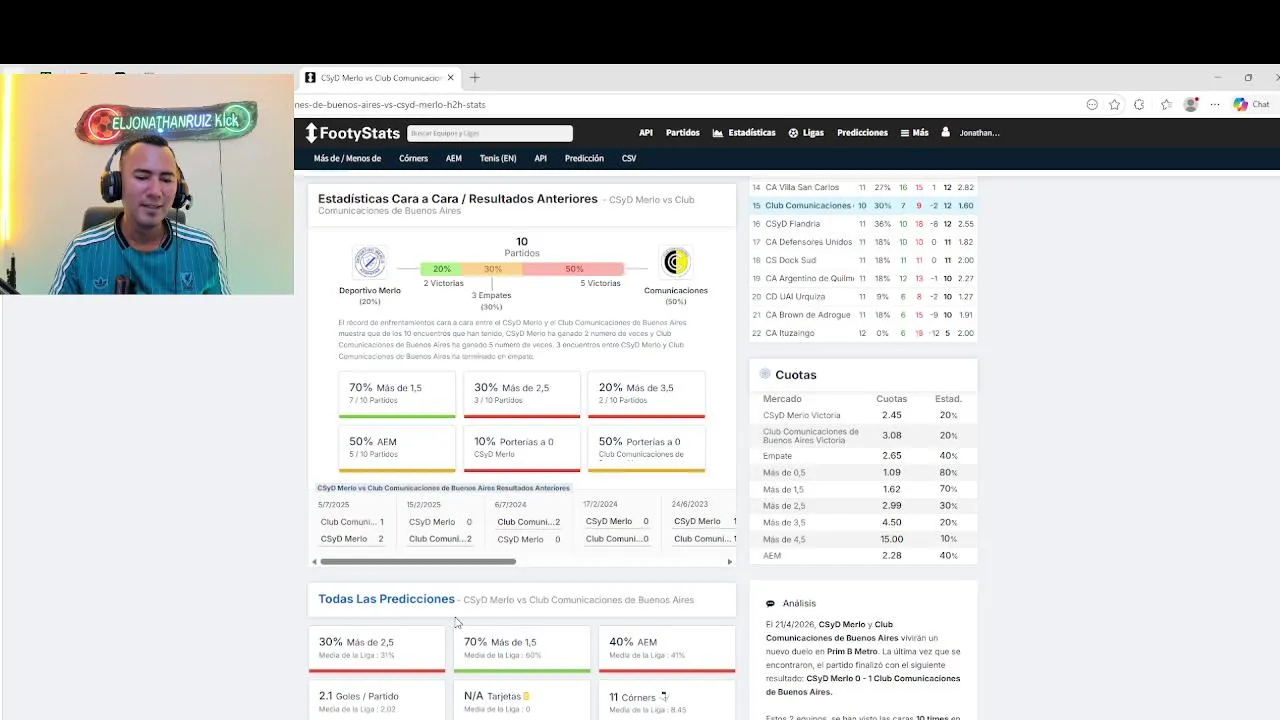Click the red 50% victories bar segment
Screen dimensions: 1280x720
[574, 269]
